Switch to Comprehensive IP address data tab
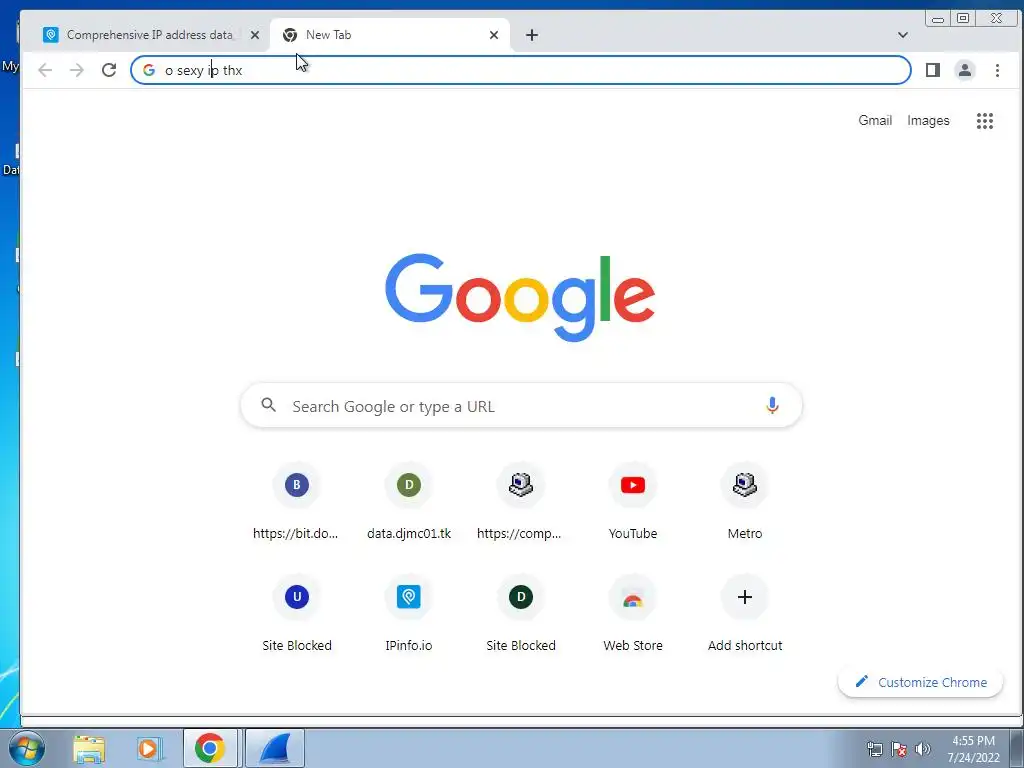1024x768 pixels. 152,35
